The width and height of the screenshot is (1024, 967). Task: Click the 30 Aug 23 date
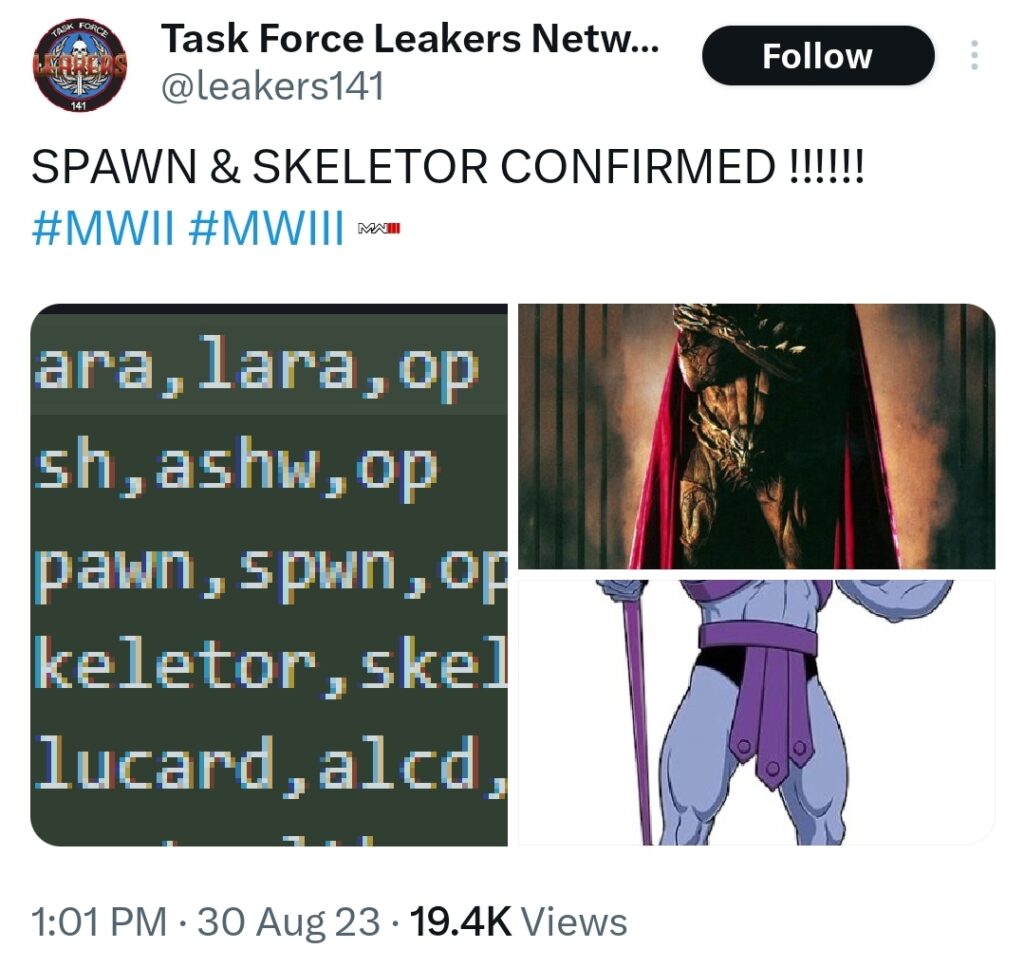point(288,921)
